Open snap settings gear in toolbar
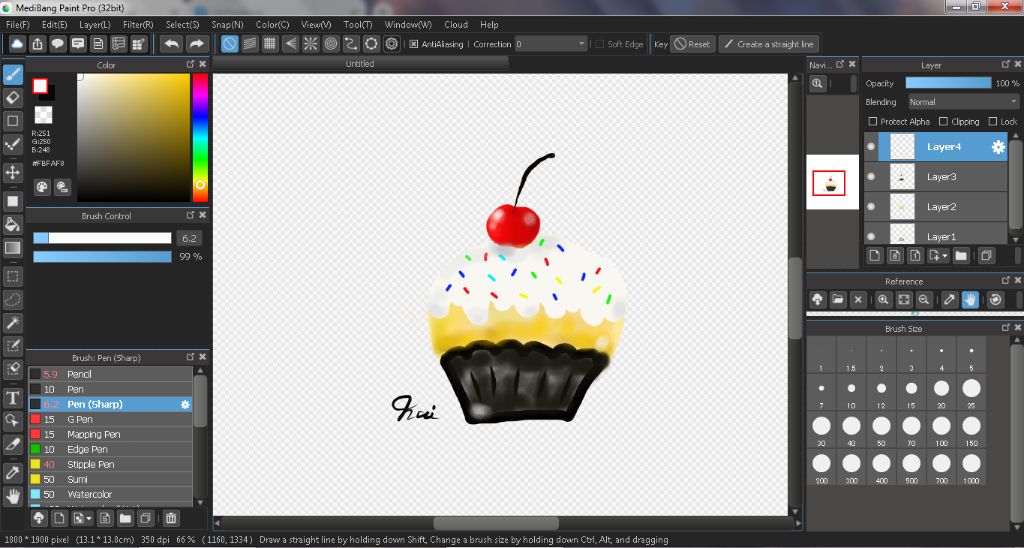The height and width of the screenshot is (548, 1024). pos(392,44)
